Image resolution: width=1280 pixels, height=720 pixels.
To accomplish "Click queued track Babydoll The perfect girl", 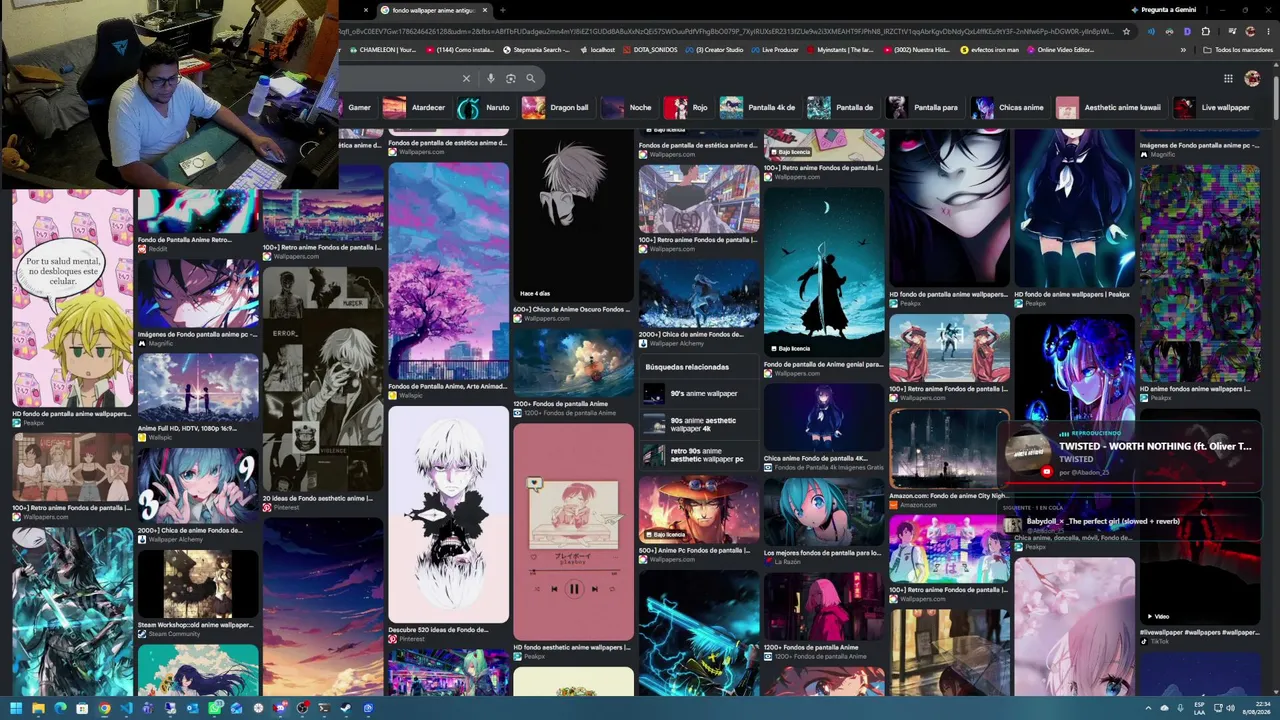I will 1103,521.
